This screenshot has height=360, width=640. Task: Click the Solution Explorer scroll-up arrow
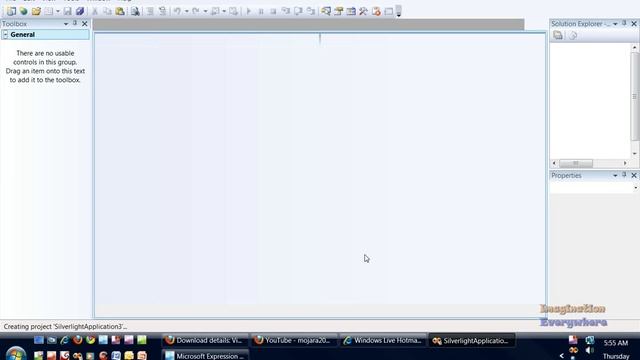coord(634,48)
